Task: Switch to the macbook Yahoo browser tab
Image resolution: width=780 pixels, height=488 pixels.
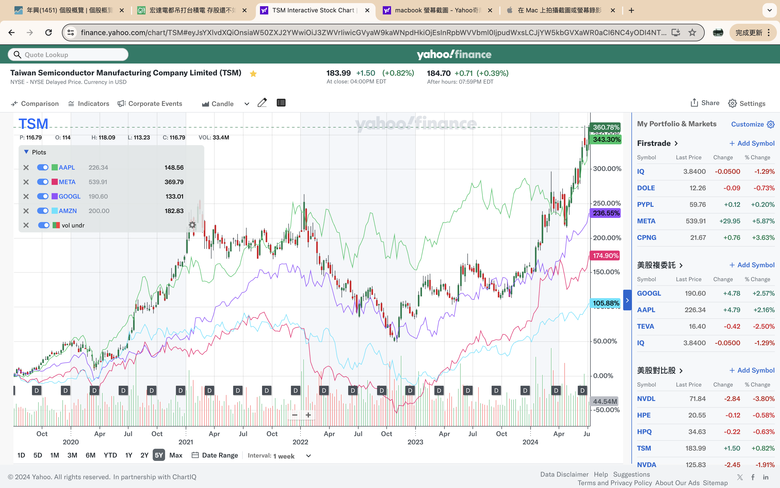Action: (x=437, y=10)
